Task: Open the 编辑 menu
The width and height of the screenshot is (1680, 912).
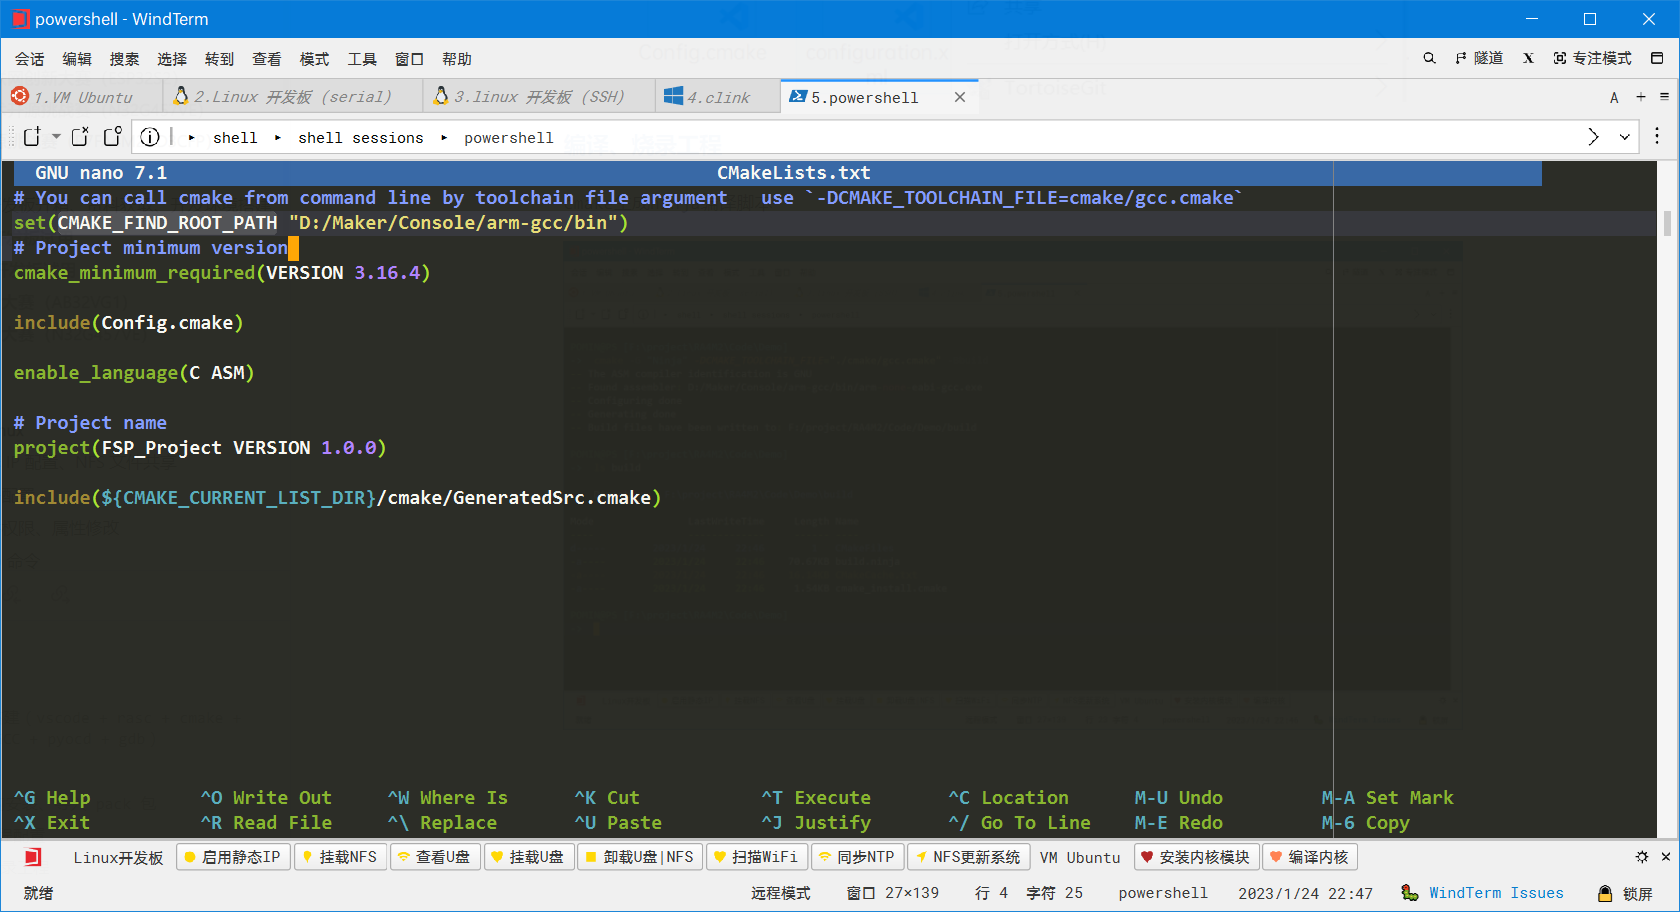Action: point(77,59)
